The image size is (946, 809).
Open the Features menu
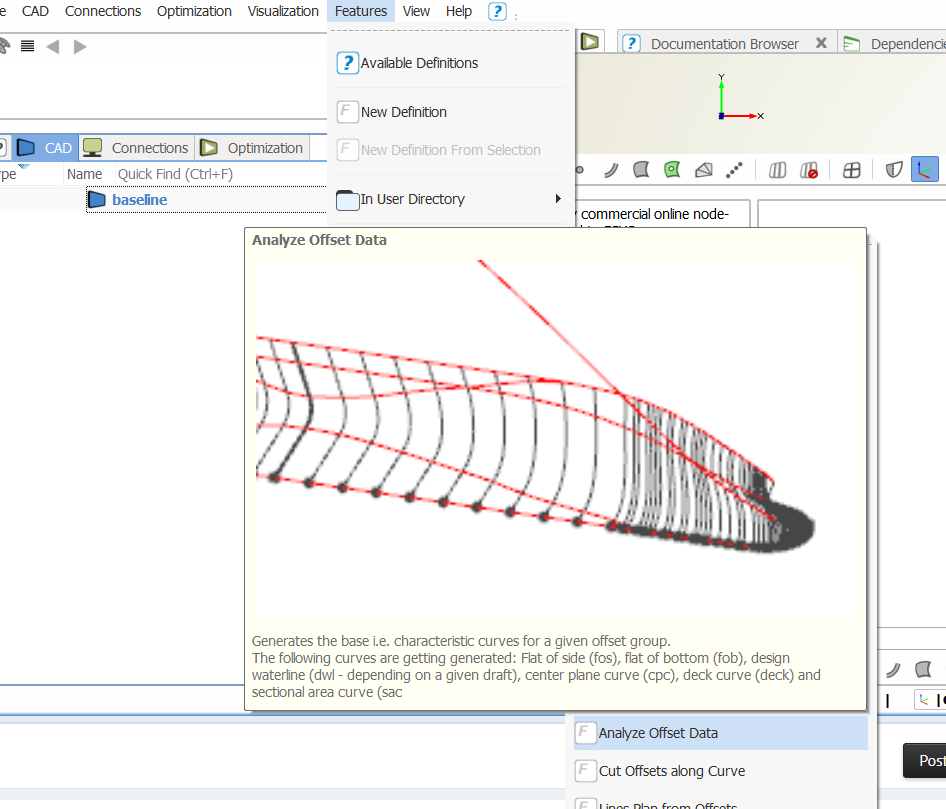[x=360, y=11]
